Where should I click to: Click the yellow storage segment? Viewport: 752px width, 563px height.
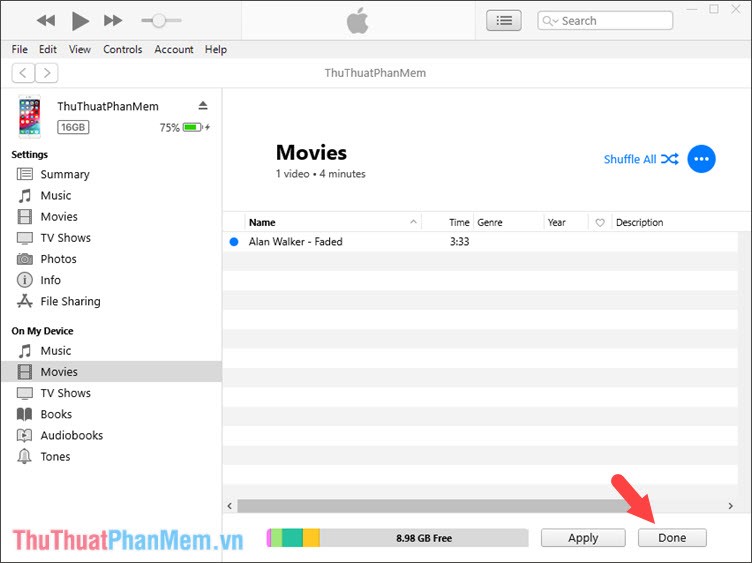311,538
